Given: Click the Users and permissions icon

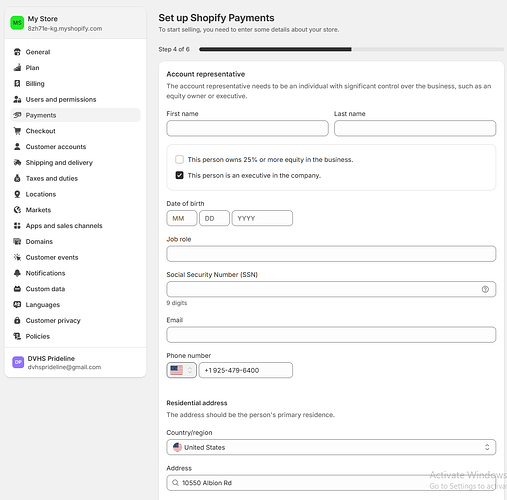Looking at the screenshot, I should [x=17, y=99].
